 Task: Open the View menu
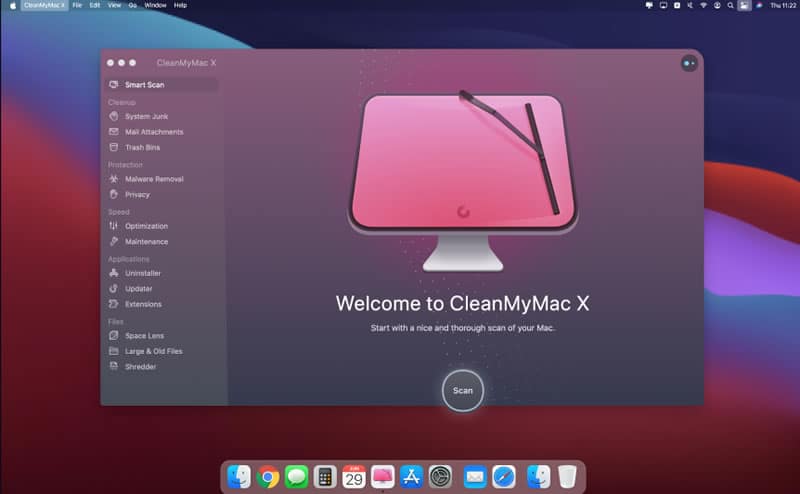pos(114,5)
